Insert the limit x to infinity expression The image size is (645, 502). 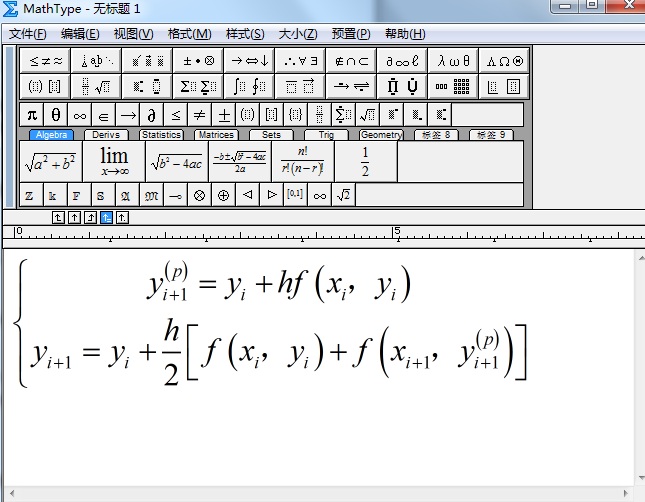[x=113, y=161]
